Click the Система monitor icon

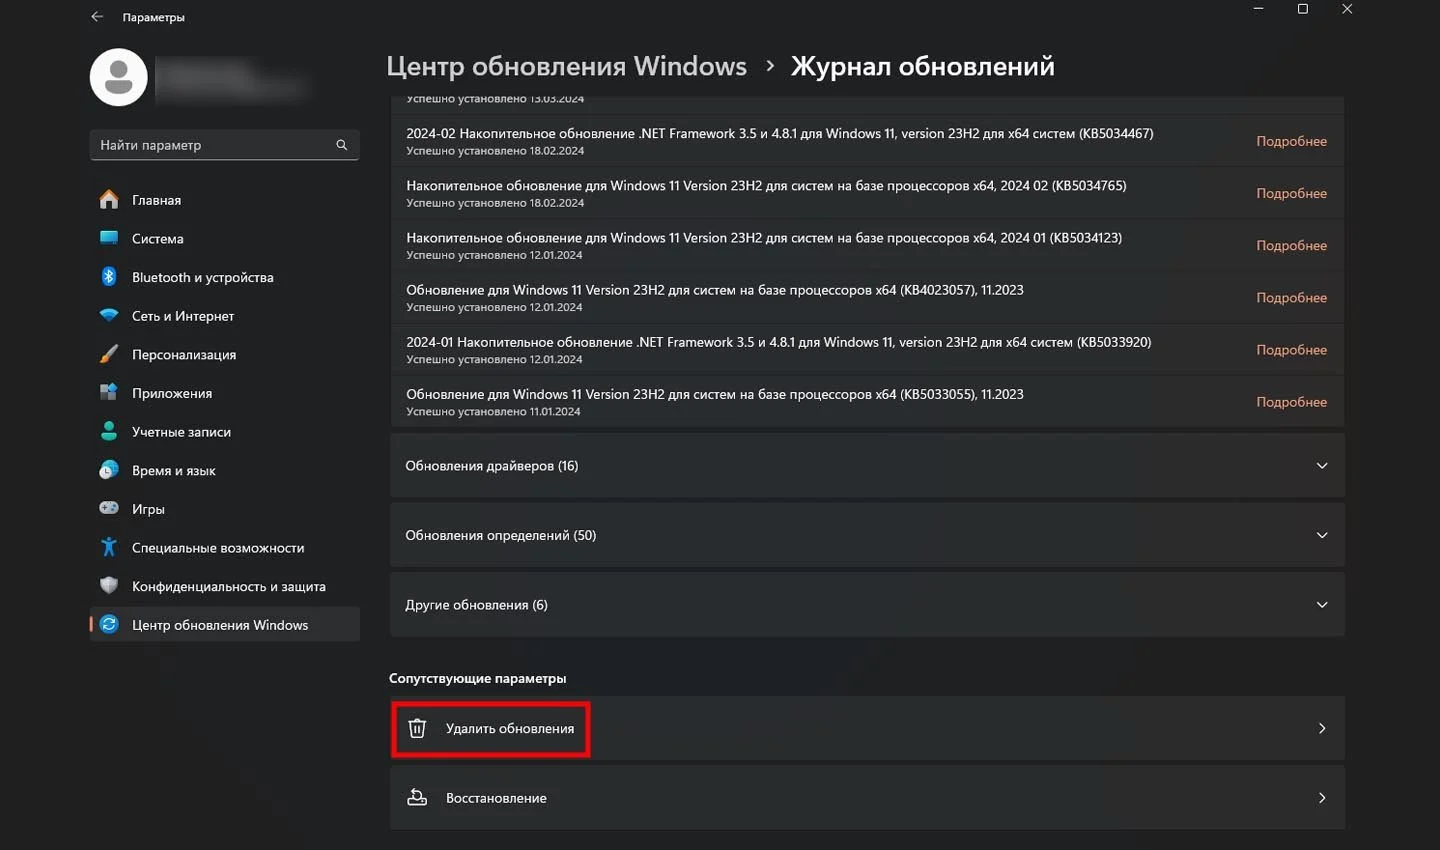tap(109, 238)
